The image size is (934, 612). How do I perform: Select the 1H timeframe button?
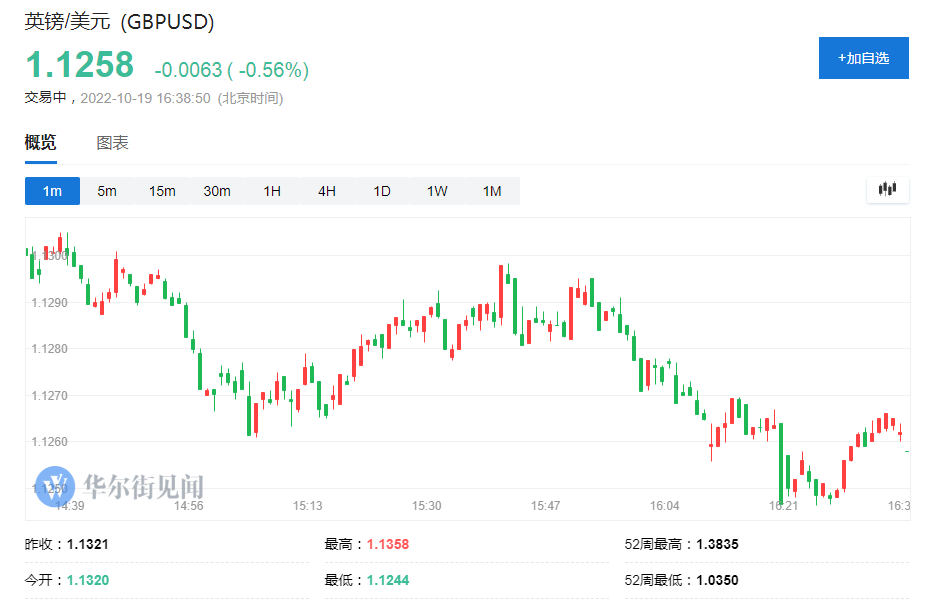click(x=272, y=191)
